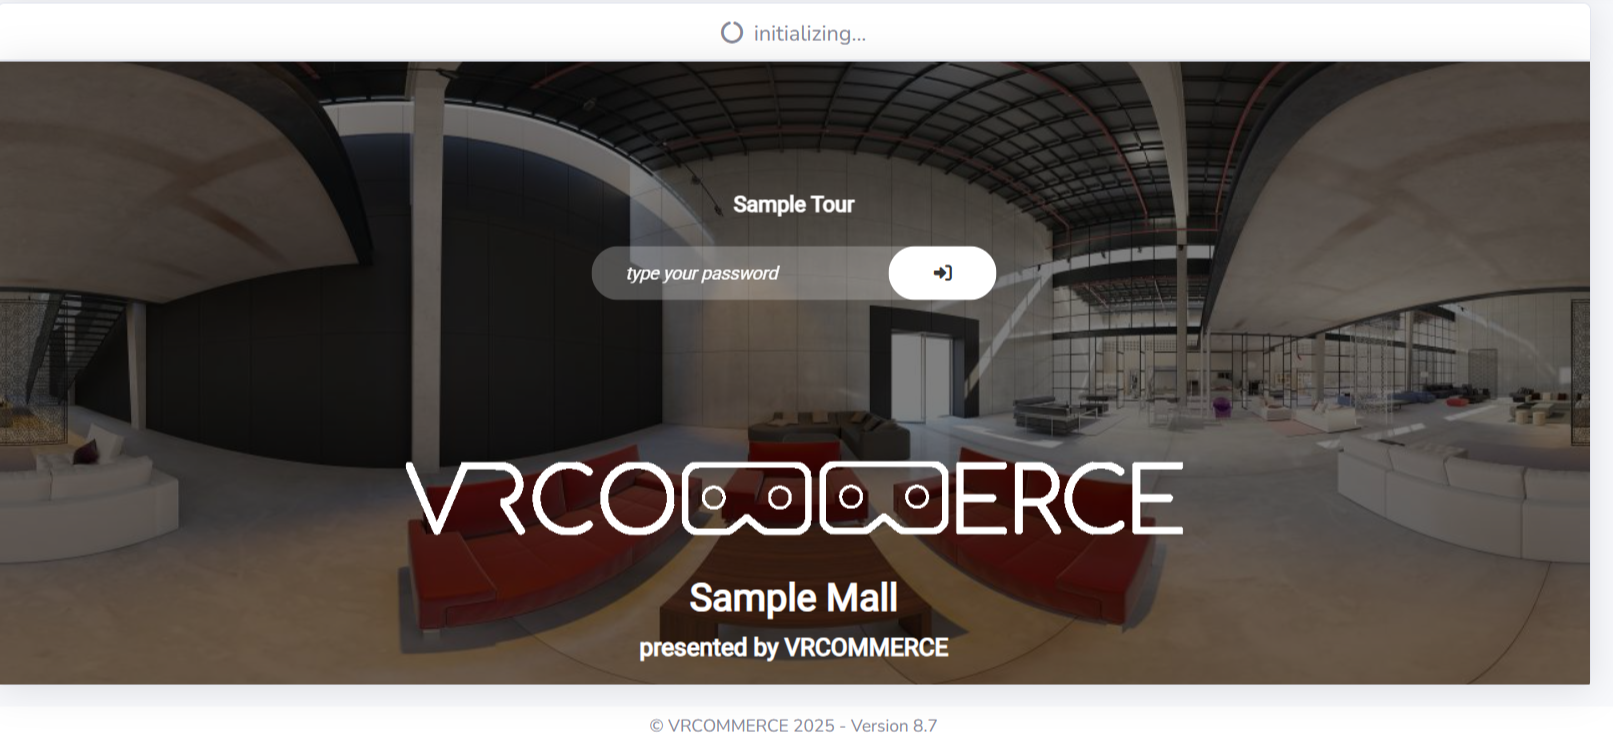Click the 'ERCE' letters of the logo

1069,497
